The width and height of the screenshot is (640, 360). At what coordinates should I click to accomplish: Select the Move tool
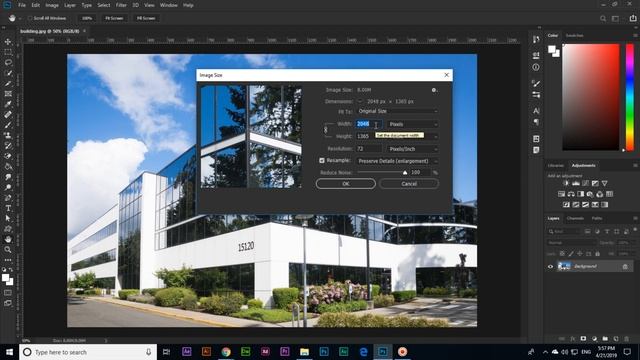8,42
